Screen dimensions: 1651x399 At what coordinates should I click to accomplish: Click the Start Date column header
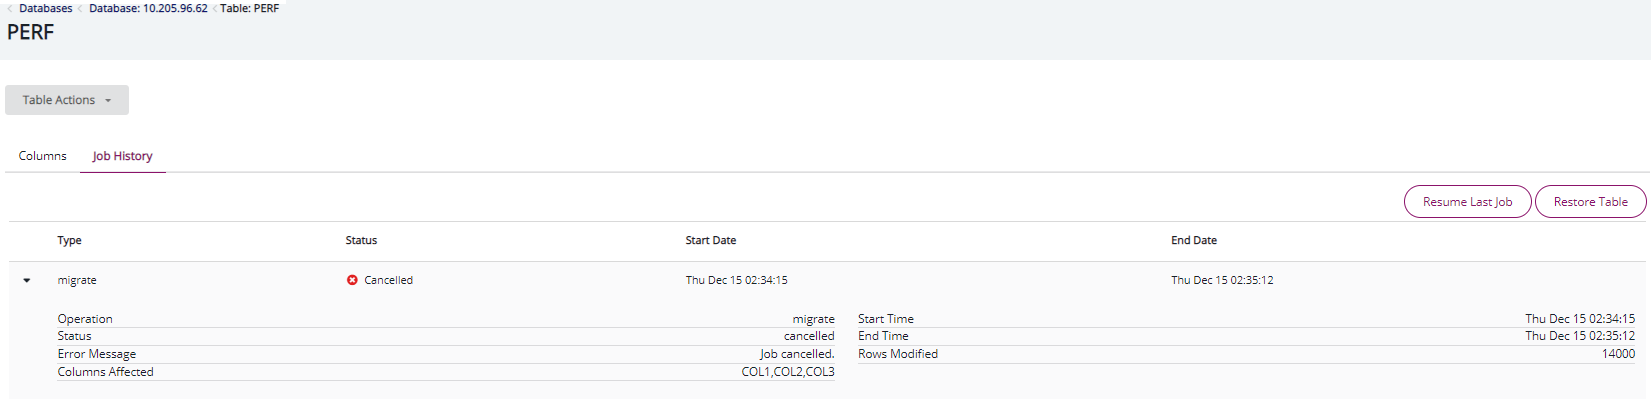click(711, 241)
